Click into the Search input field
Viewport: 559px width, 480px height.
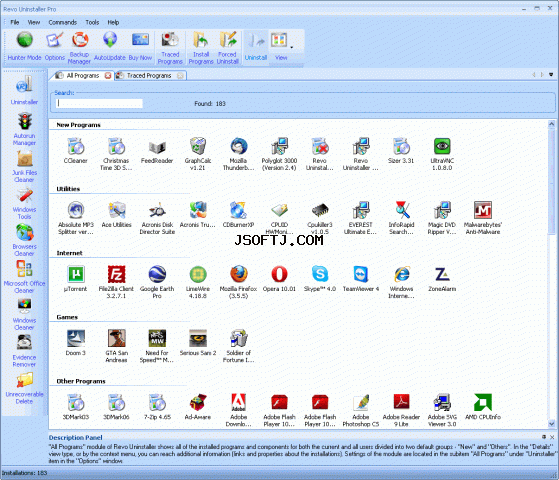[x=99, y=103]
